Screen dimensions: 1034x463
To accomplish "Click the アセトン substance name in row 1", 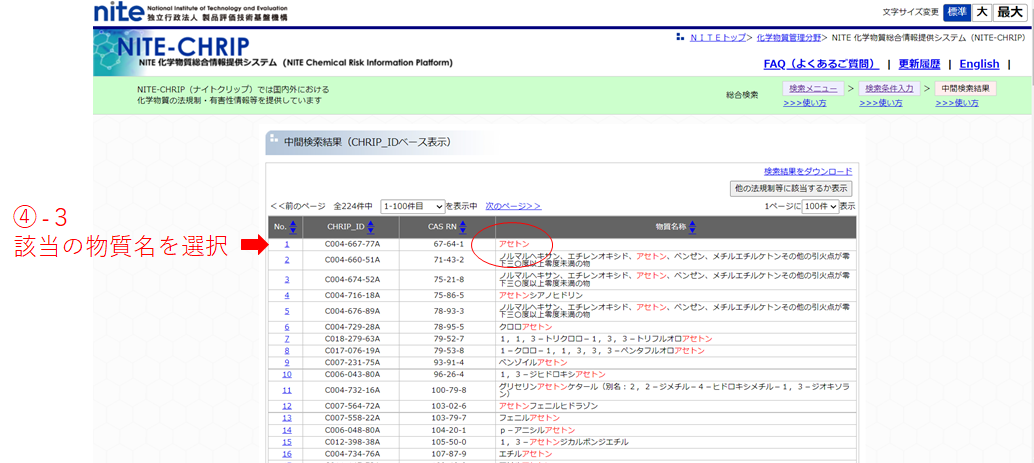I will tap(514, 245).
